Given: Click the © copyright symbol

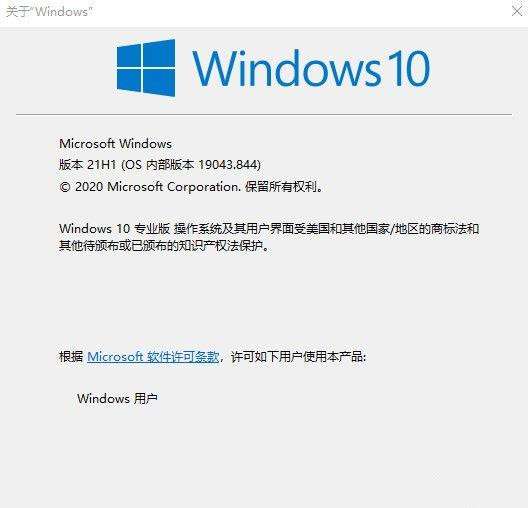Looking at the screenshot, I should pyautogui.click(x=65, y=187).
